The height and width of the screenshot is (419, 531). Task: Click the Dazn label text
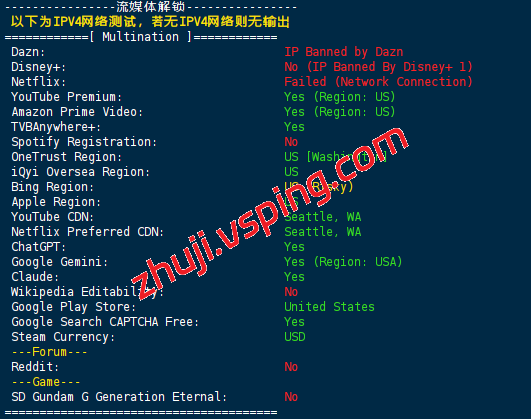click(x=28, y=52)
